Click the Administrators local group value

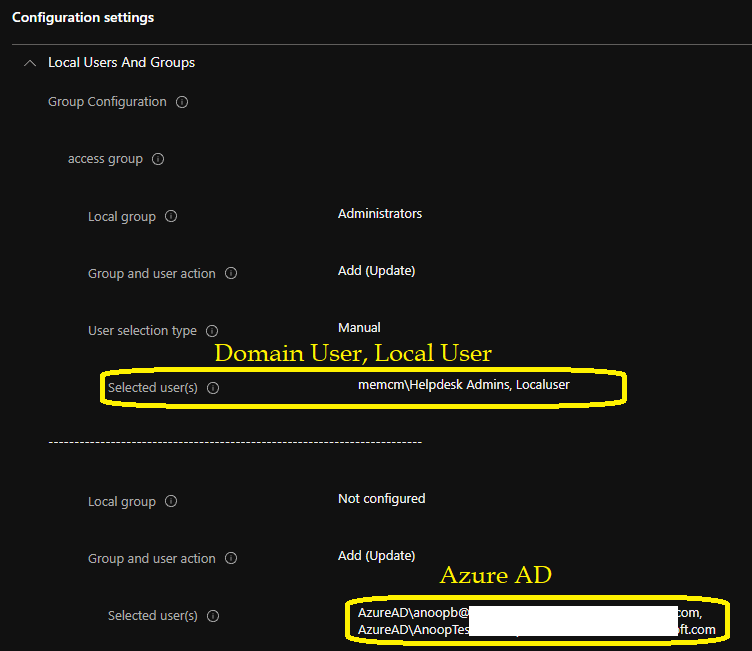pyautogui.click(x=380, y=214)
